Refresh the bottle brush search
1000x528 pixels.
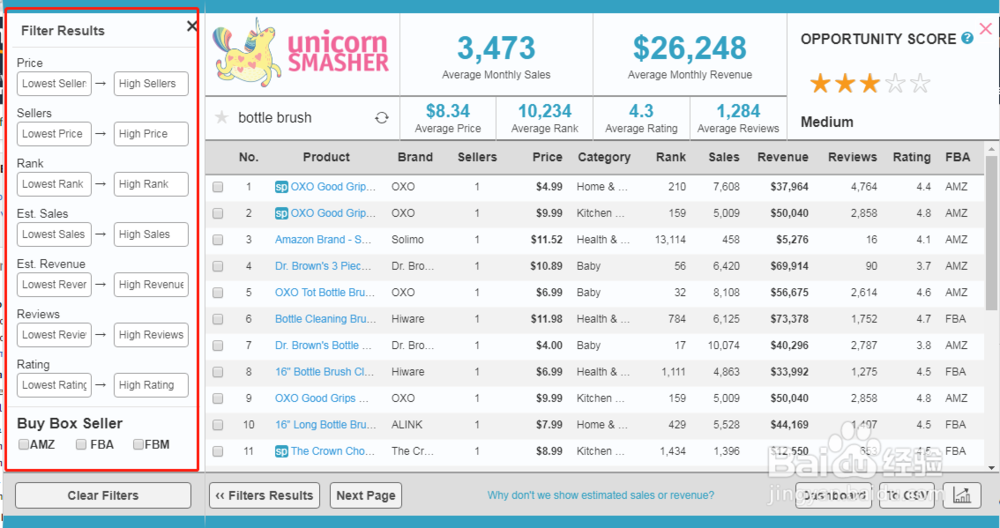coord(381,118)
